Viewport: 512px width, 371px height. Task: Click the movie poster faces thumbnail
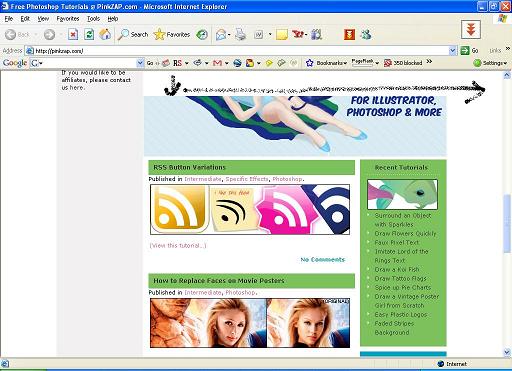click(x=250, y=323)
